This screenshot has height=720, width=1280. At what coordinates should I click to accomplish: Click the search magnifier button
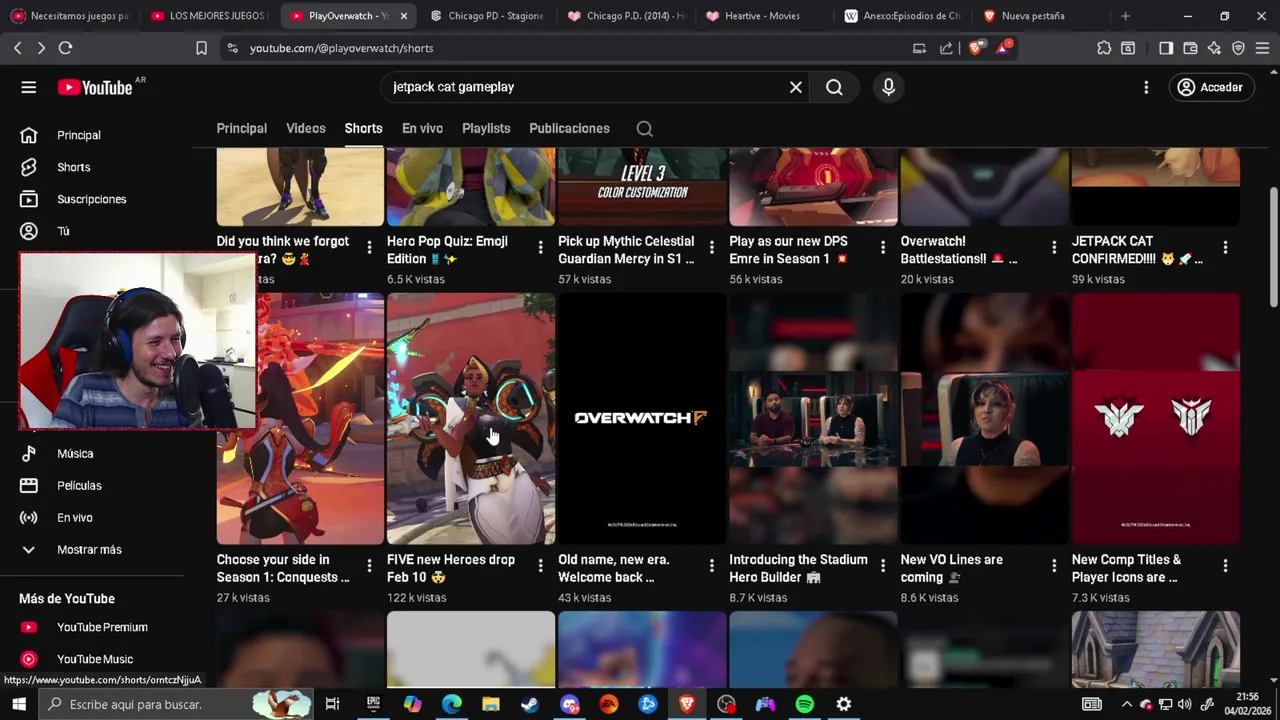834,87
